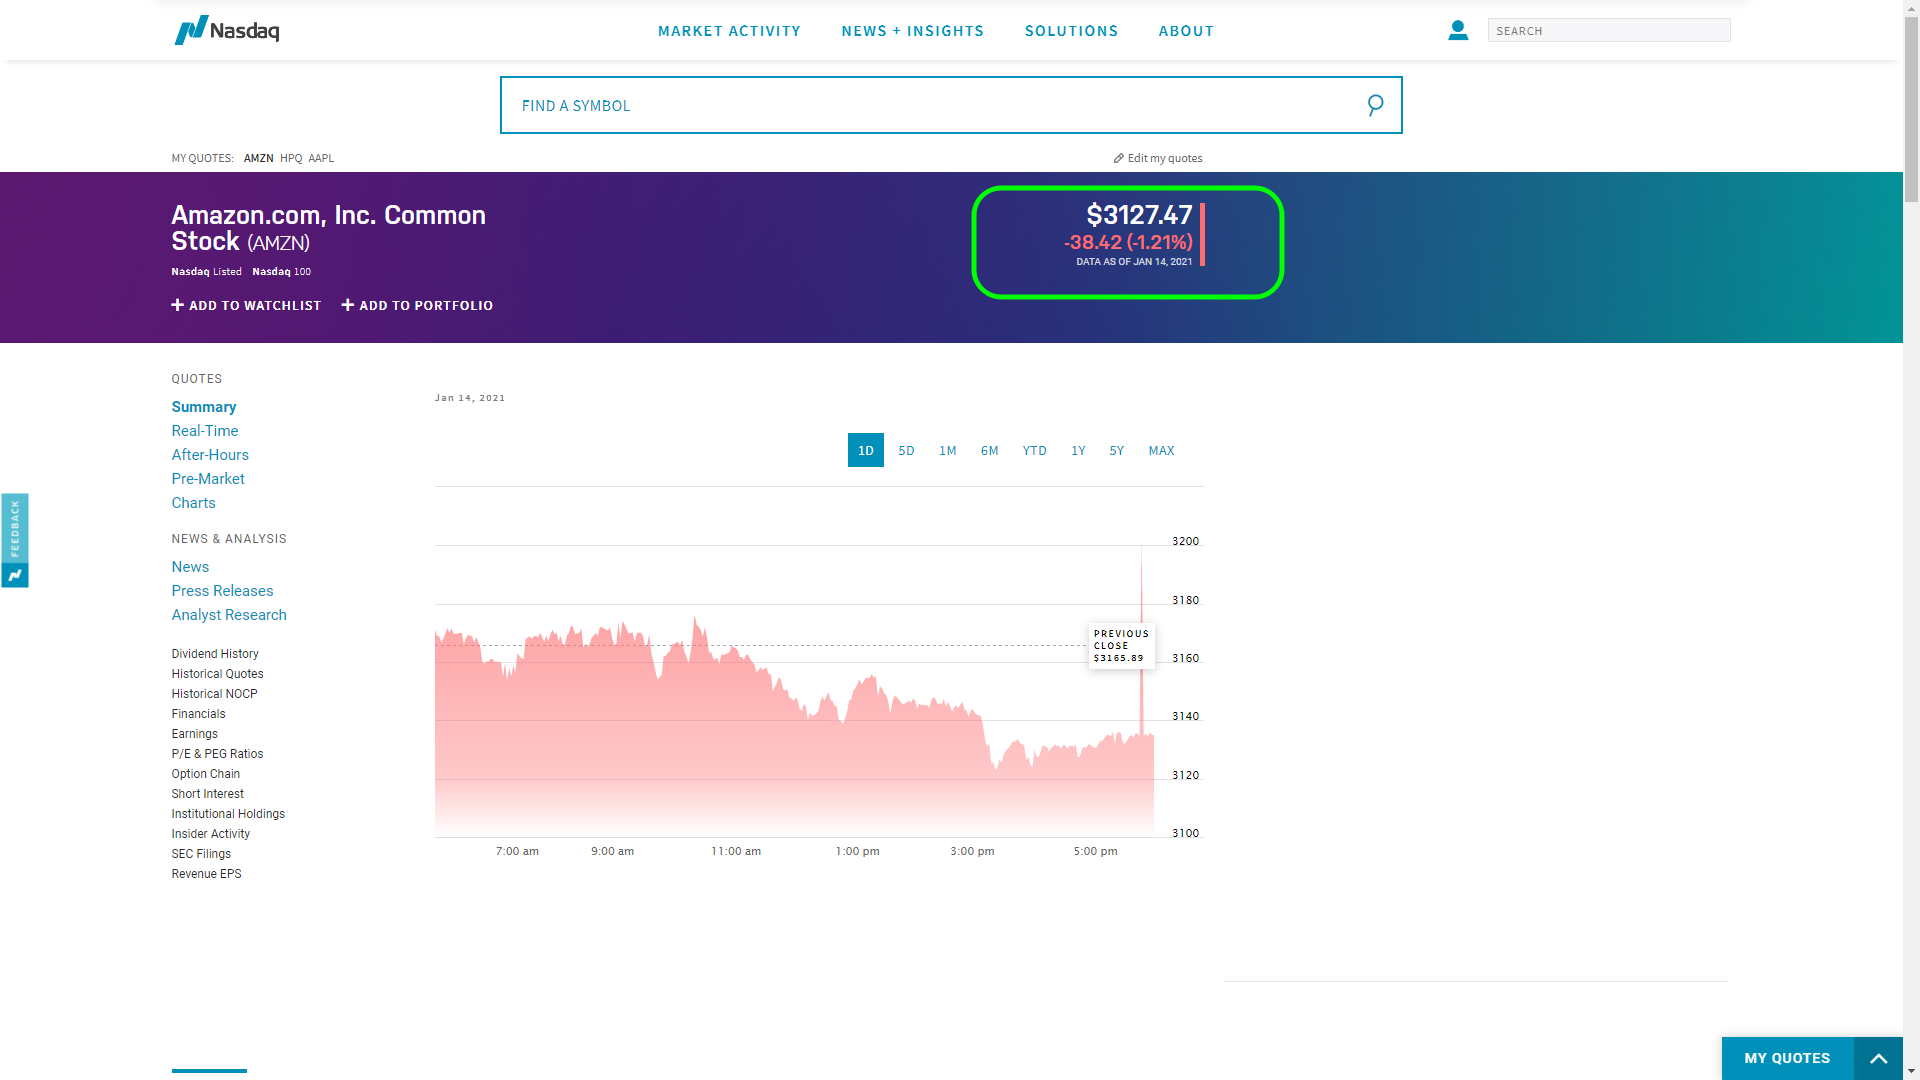
Task: Open the Solutions menu
Action: (x=1071, y=31)
